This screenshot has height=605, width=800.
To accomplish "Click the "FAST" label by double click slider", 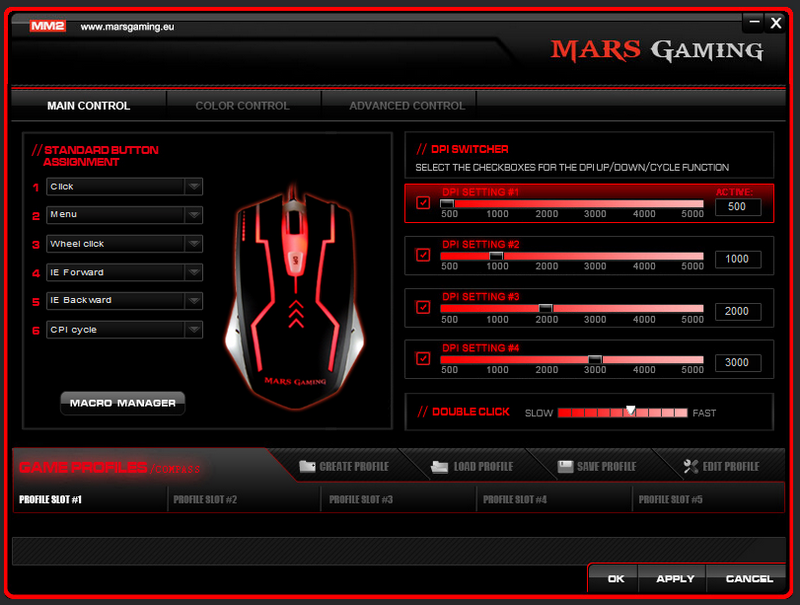I will point(704,413).
